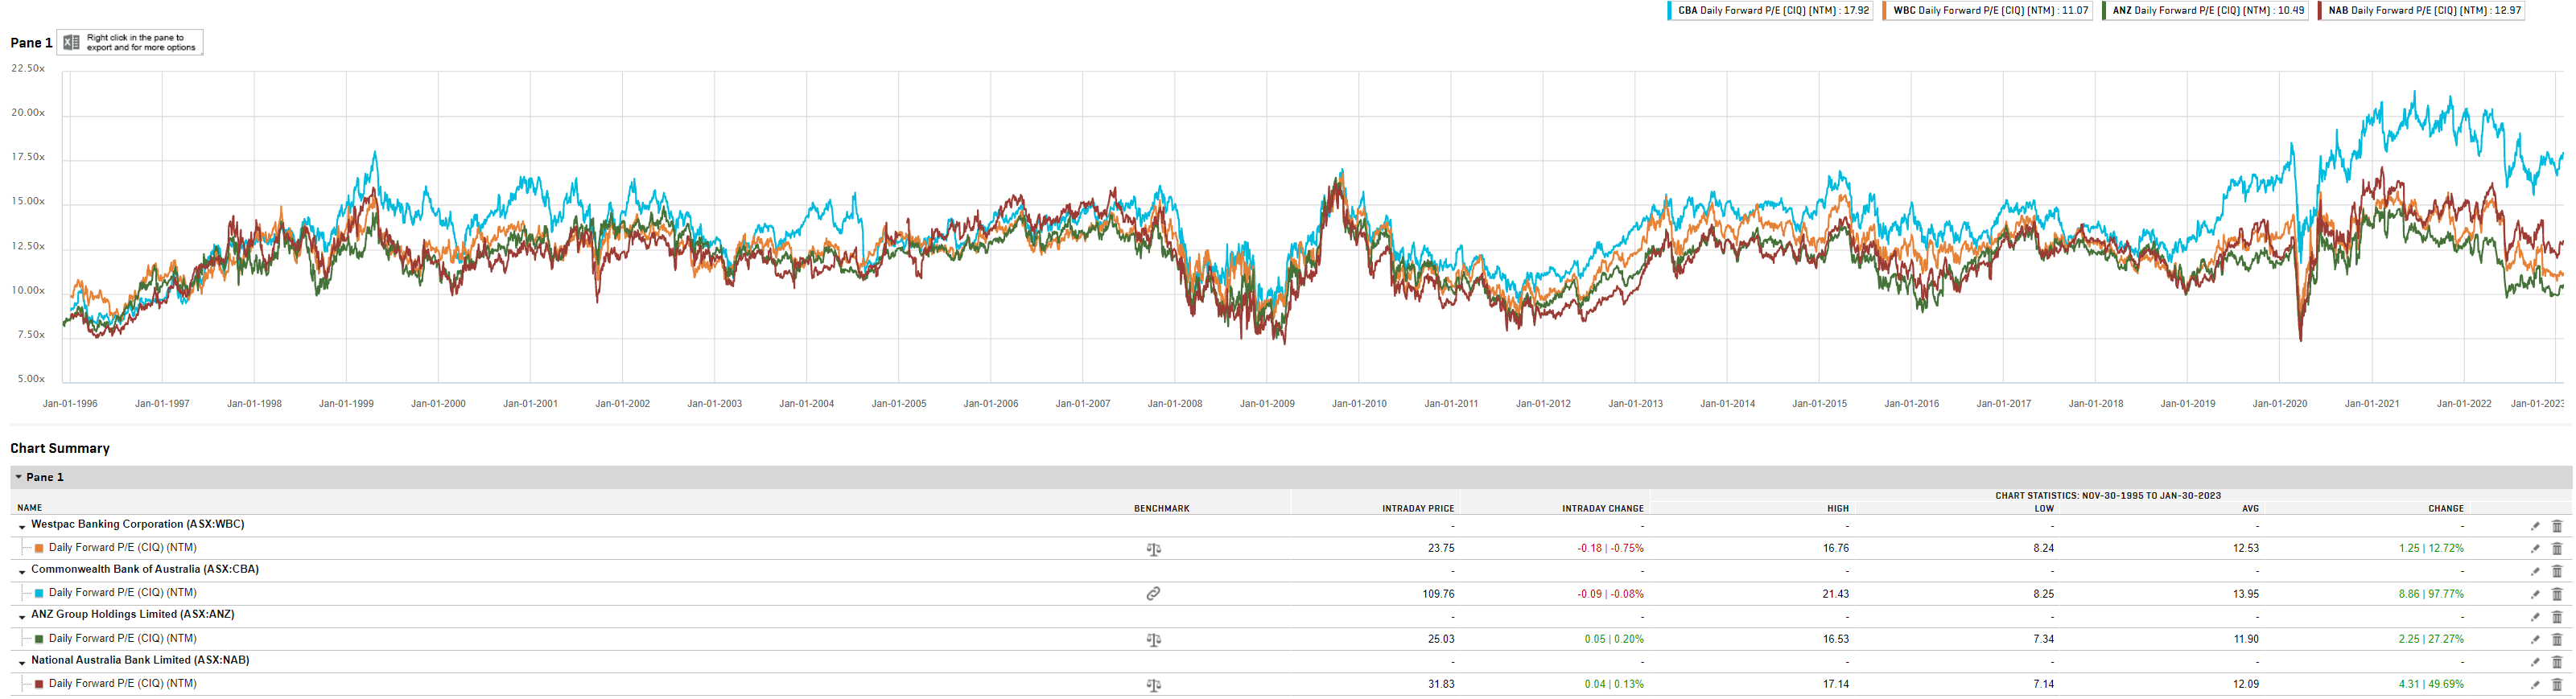Click the Excel export icon beside Pane 1

[71, 42]
